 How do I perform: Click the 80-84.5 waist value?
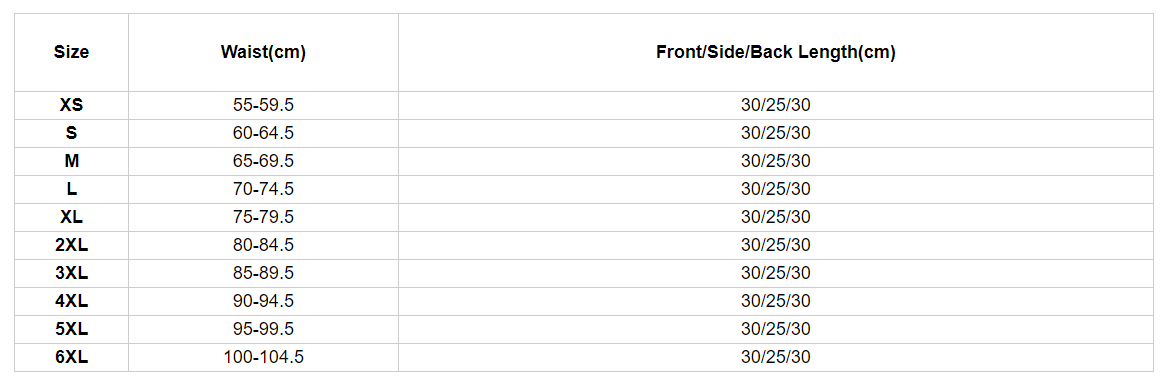[263, 245]
